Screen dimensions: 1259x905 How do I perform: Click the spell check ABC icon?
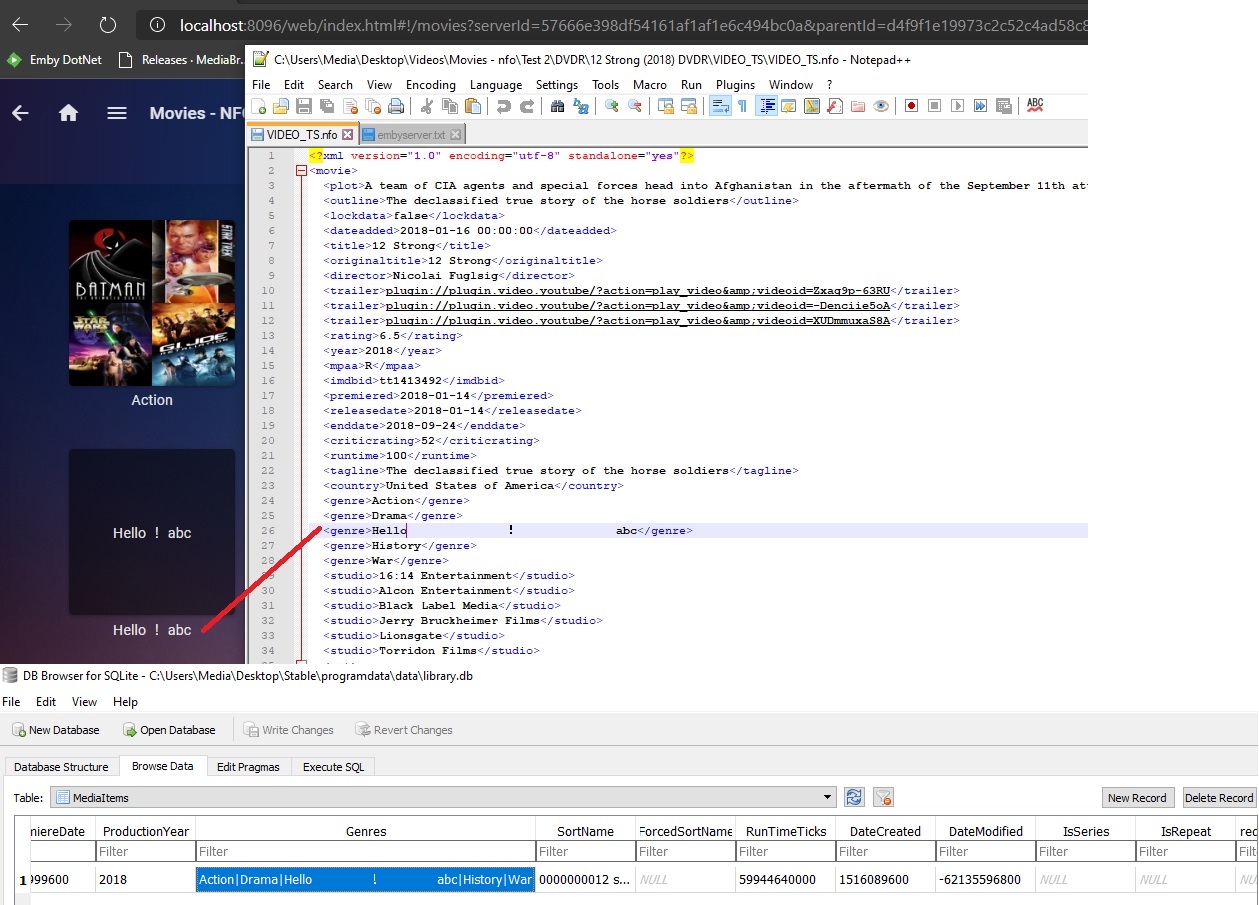coord(1035,106)
